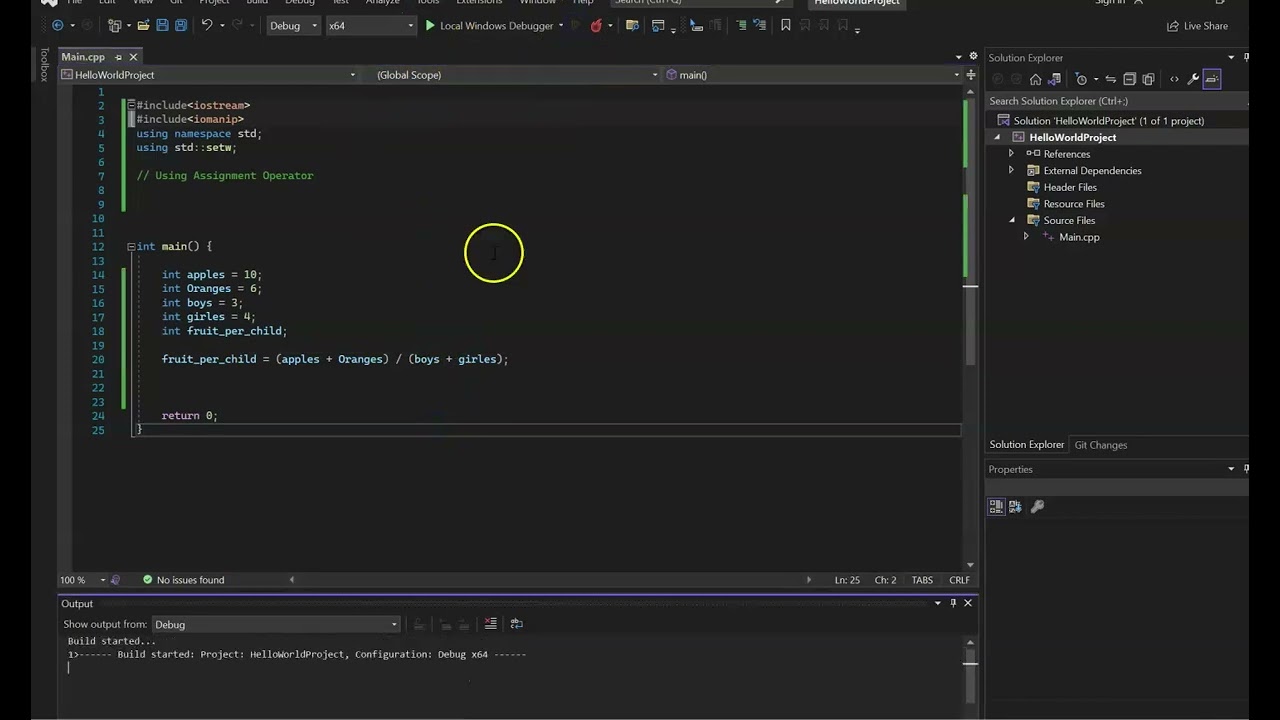Click the Open File folder icon
The width and height of the screenshot is (1280, 720).
click(143, 26)
